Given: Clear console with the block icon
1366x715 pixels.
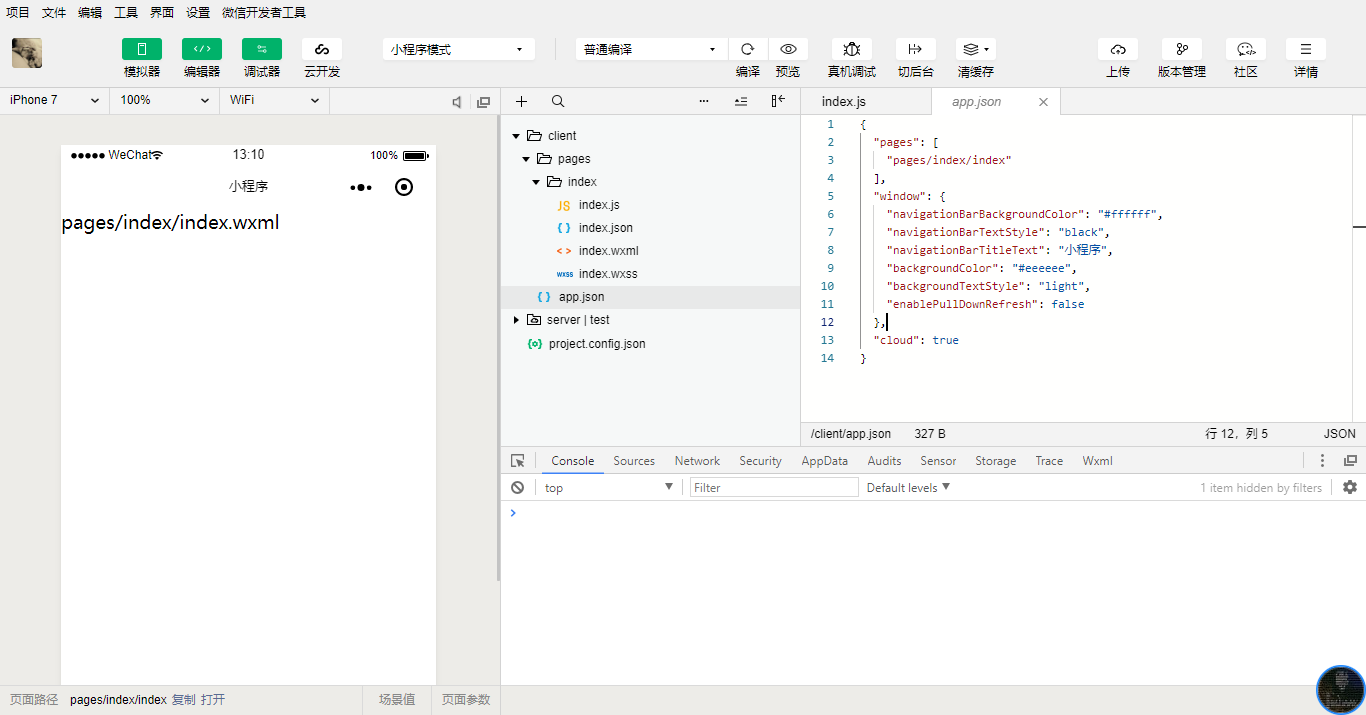Looking at the screenshot, I should pyautogui.click(x=517, y=488).
